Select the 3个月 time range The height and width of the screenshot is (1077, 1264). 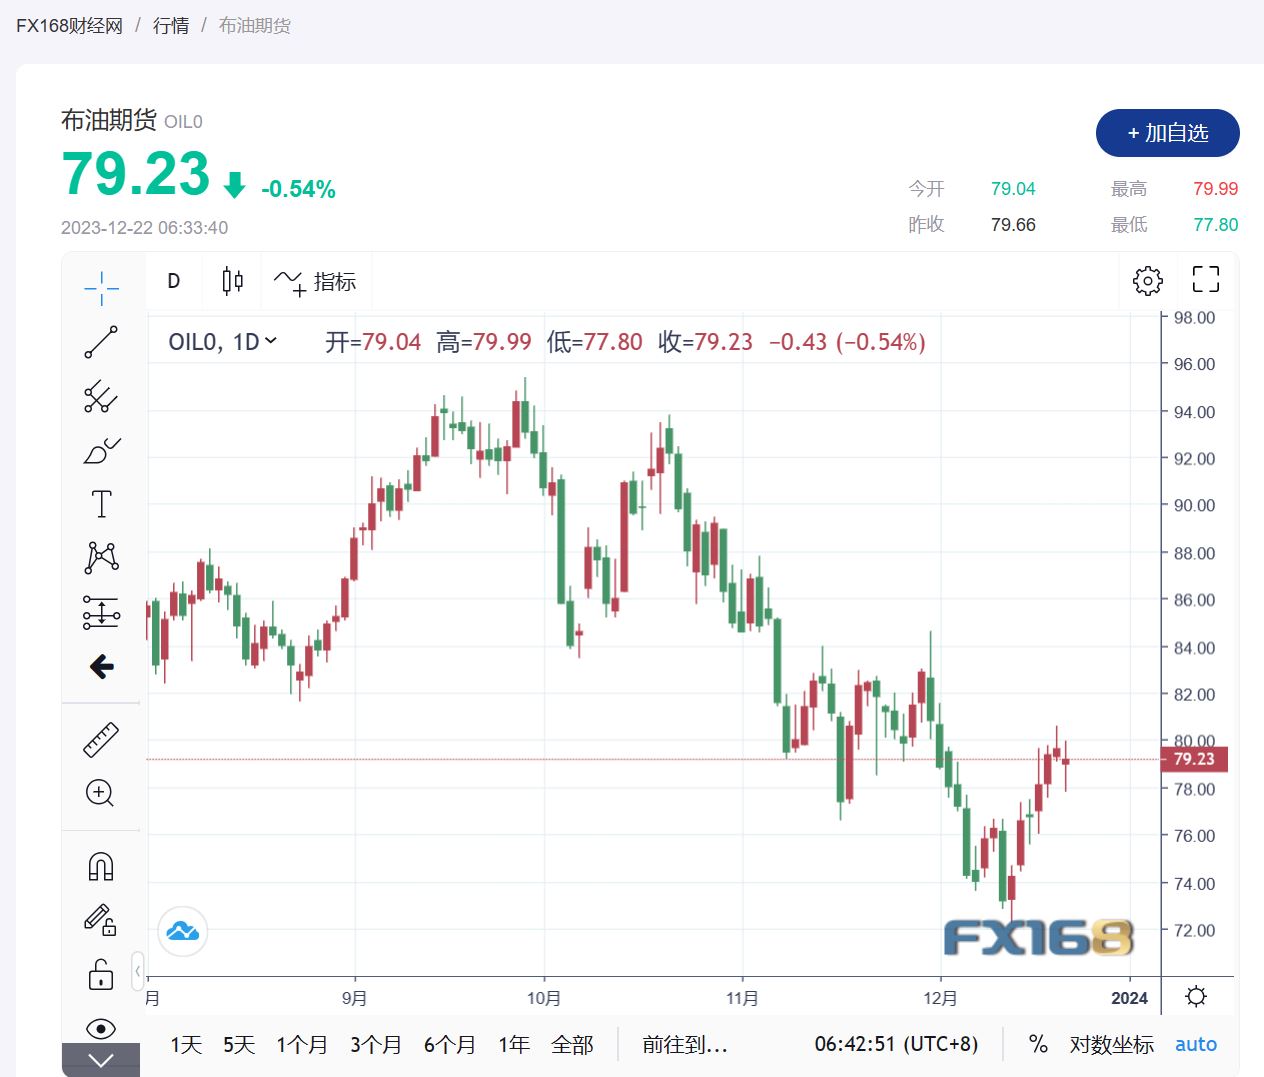pos(375,1045)
